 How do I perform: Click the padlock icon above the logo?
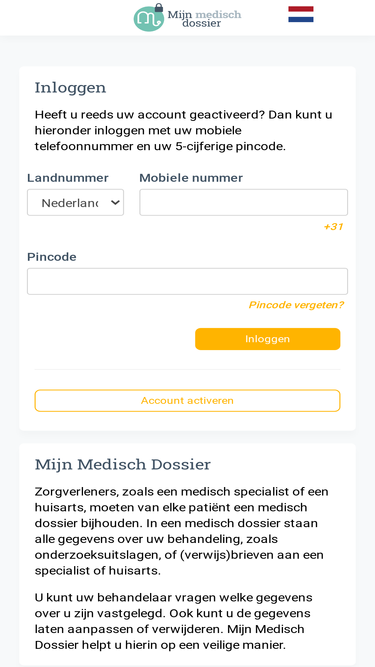(x=158, y=8)
